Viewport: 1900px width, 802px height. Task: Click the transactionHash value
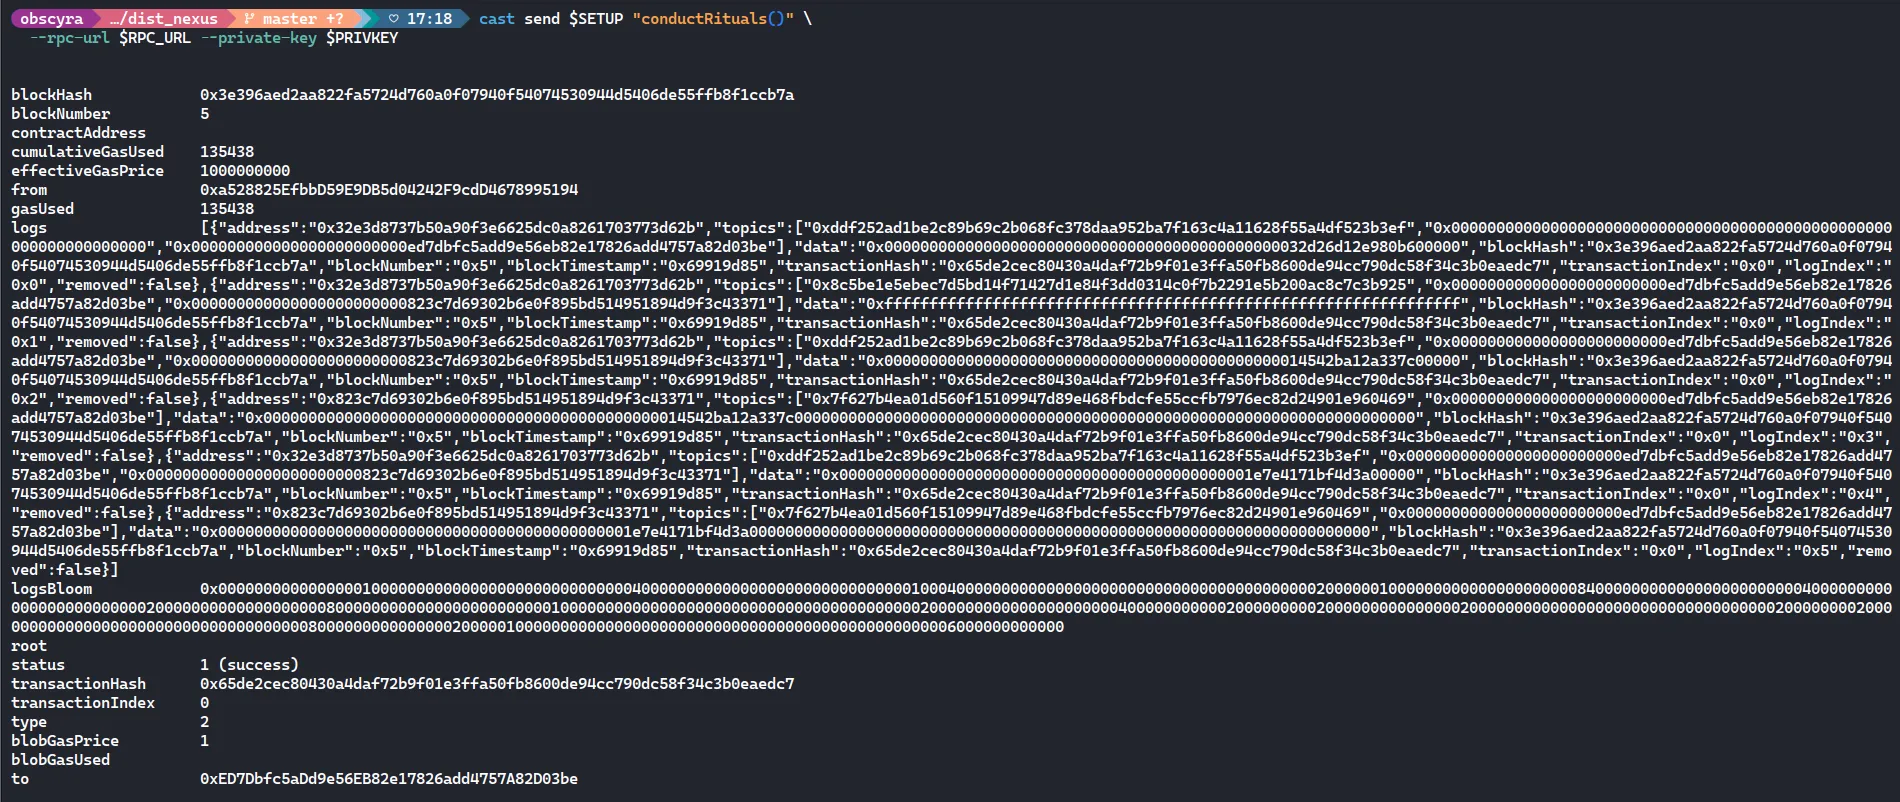pos(497,684)
